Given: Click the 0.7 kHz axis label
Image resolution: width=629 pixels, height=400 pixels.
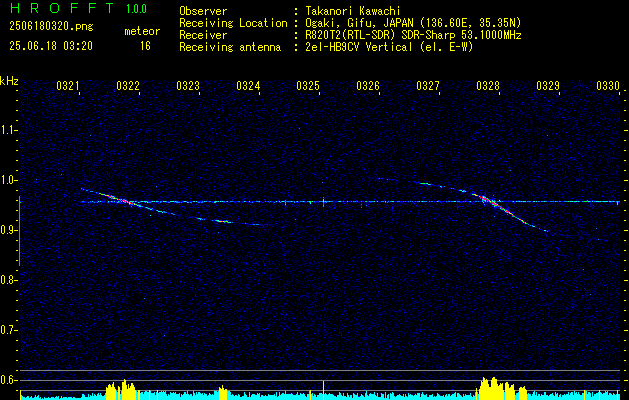Looking at the screenshot, I should point(8,330).
